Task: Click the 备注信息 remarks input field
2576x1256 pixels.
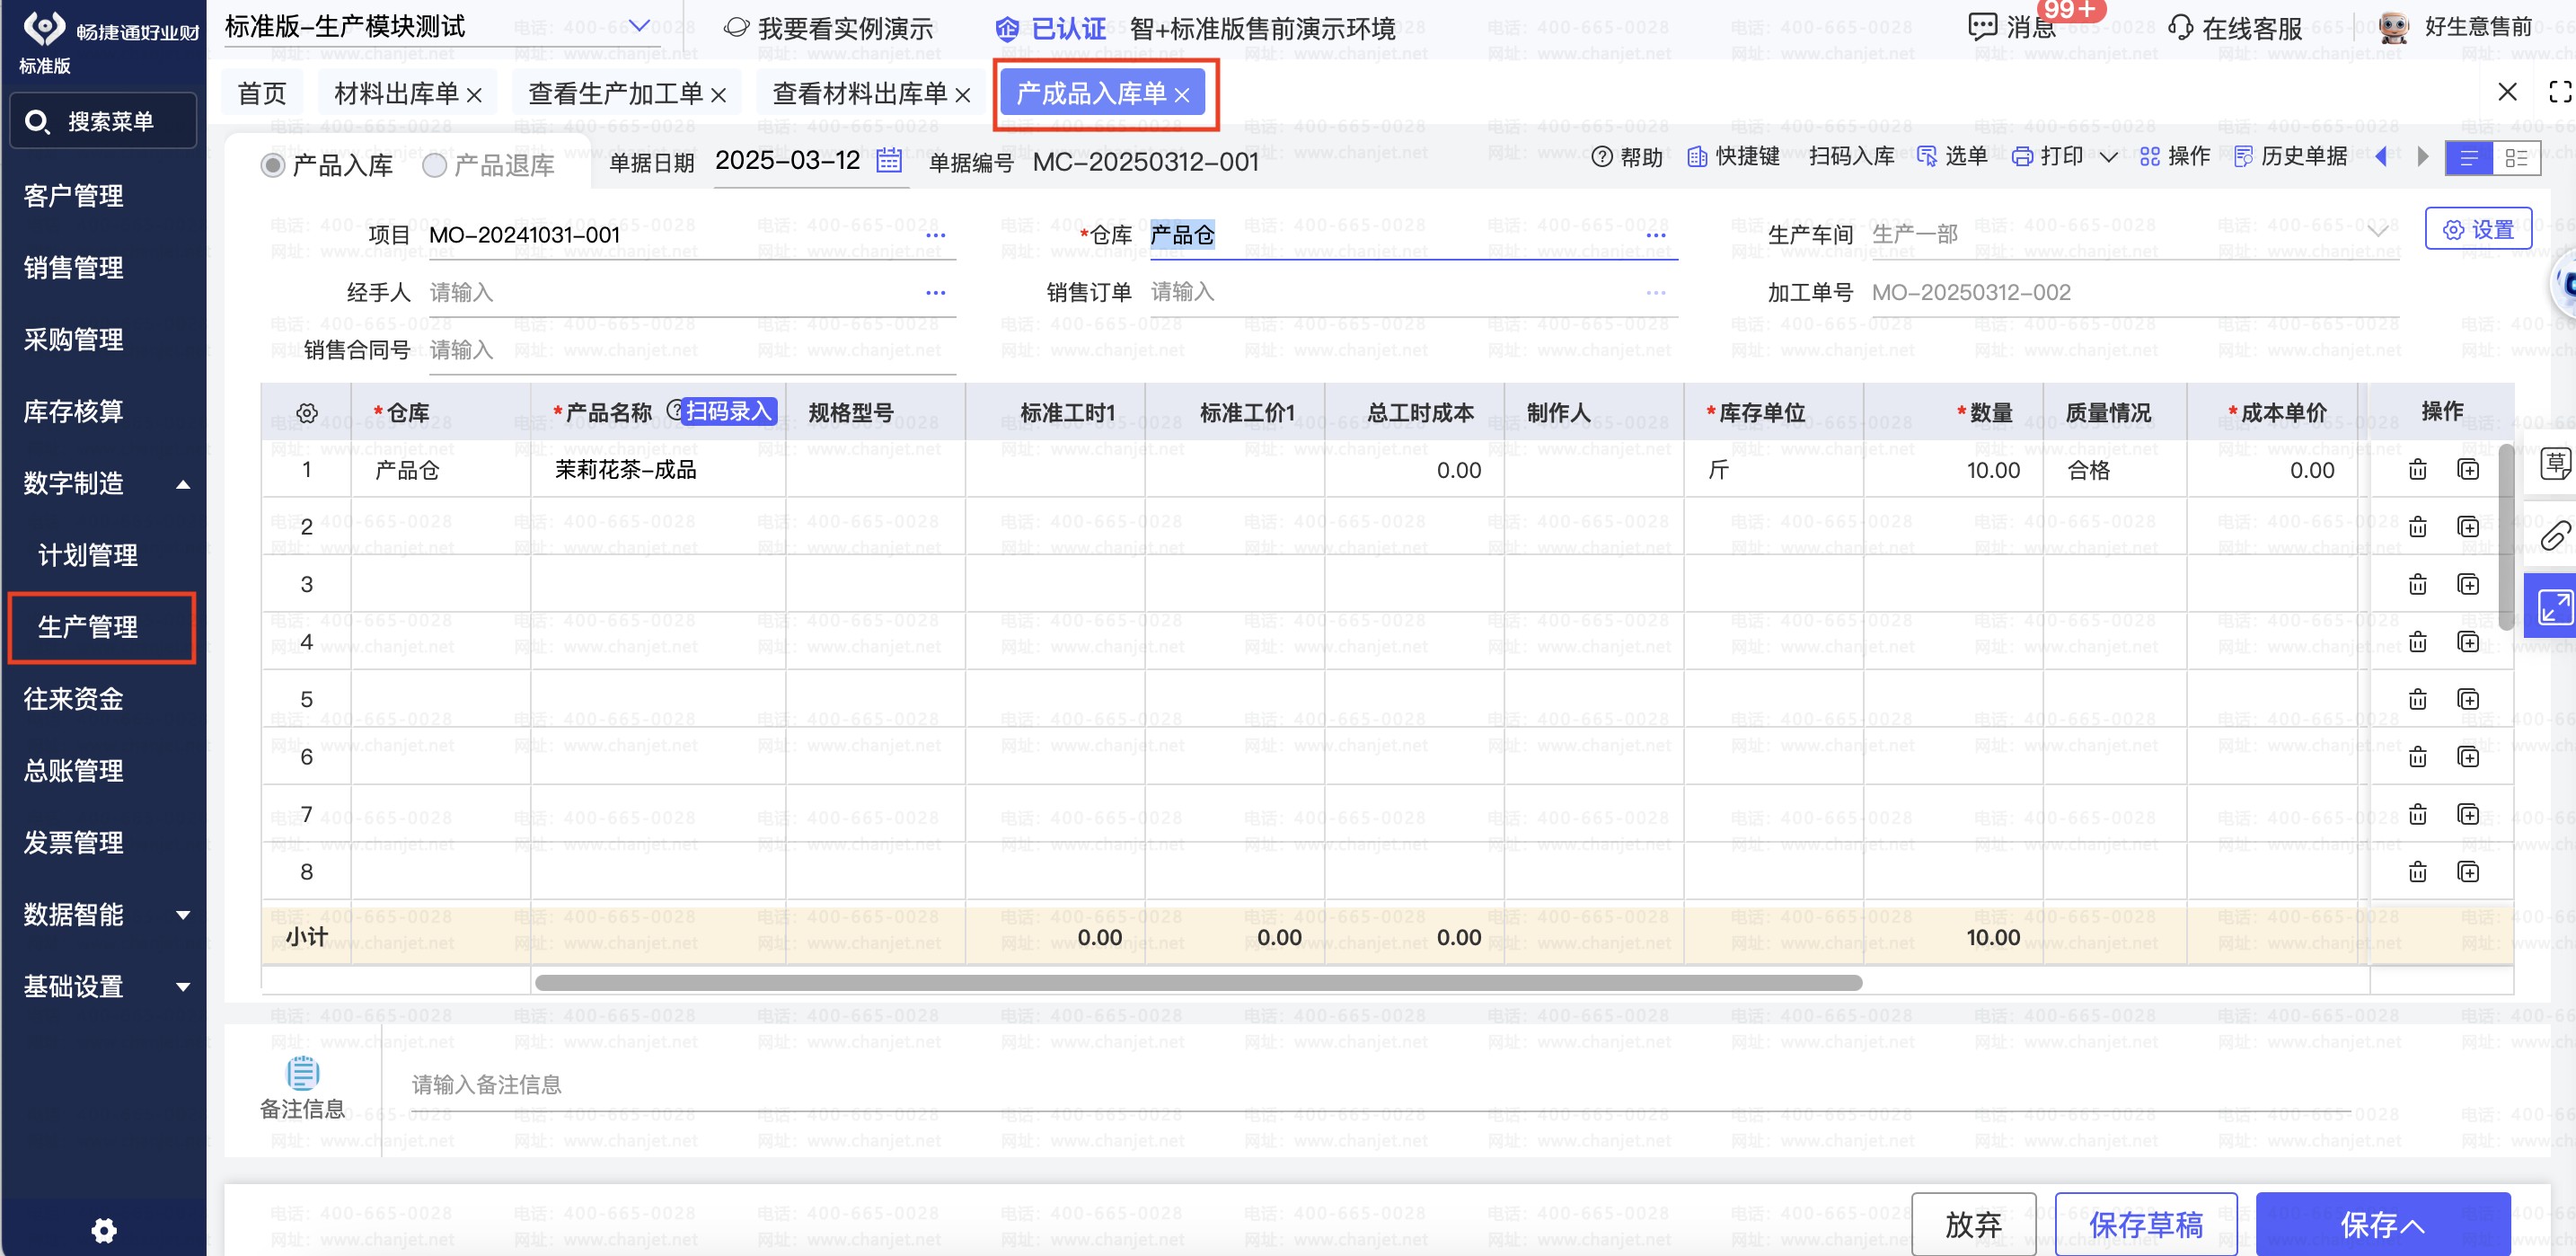Action: (1380, 1085)
